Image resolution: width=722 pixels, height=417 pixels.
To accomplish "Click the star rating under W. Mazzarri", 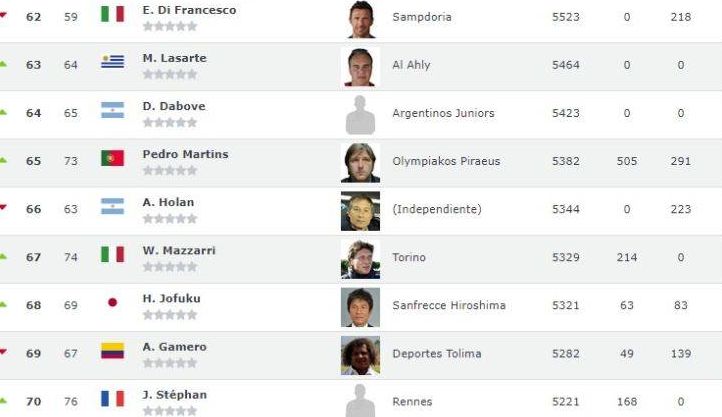I will [169, 267].
